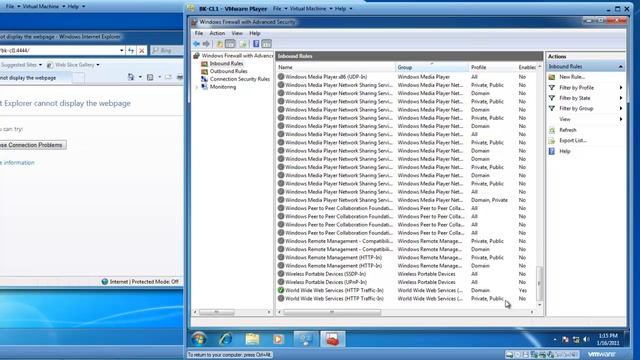The width and height of the screenshot is (640, 360).
Task: Open the Web Slice Gallery dropdown
Action: tap(98, 65)
